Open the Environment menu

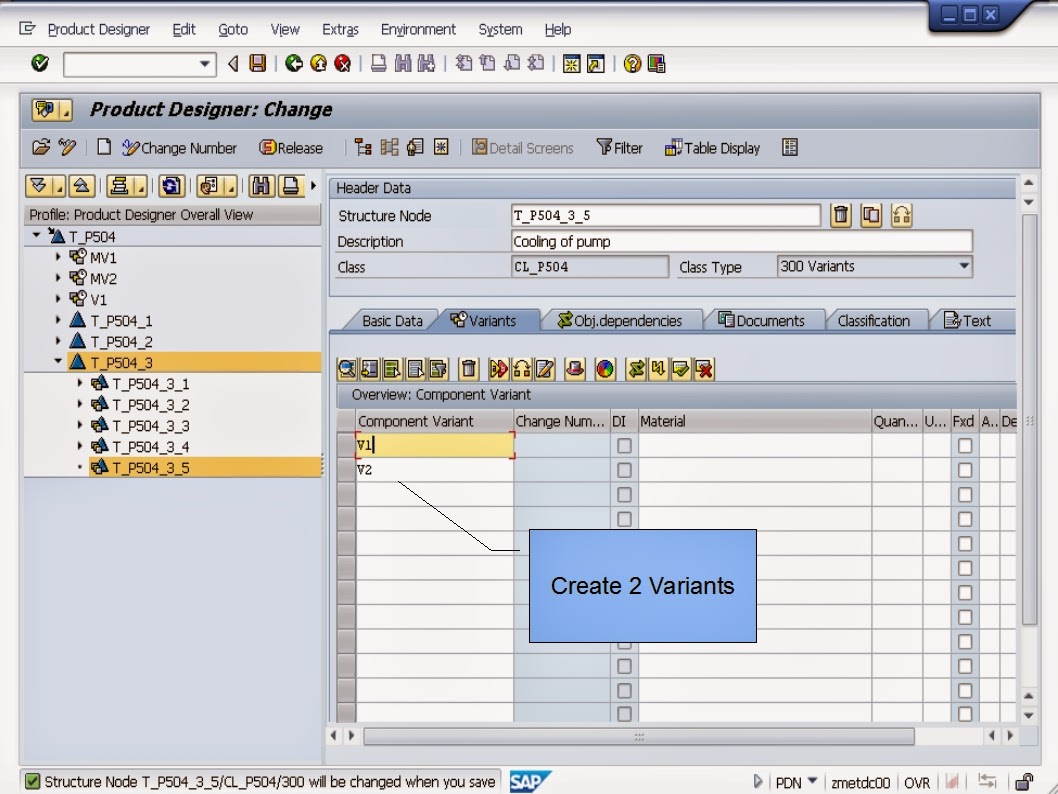[x=418, y=29]
